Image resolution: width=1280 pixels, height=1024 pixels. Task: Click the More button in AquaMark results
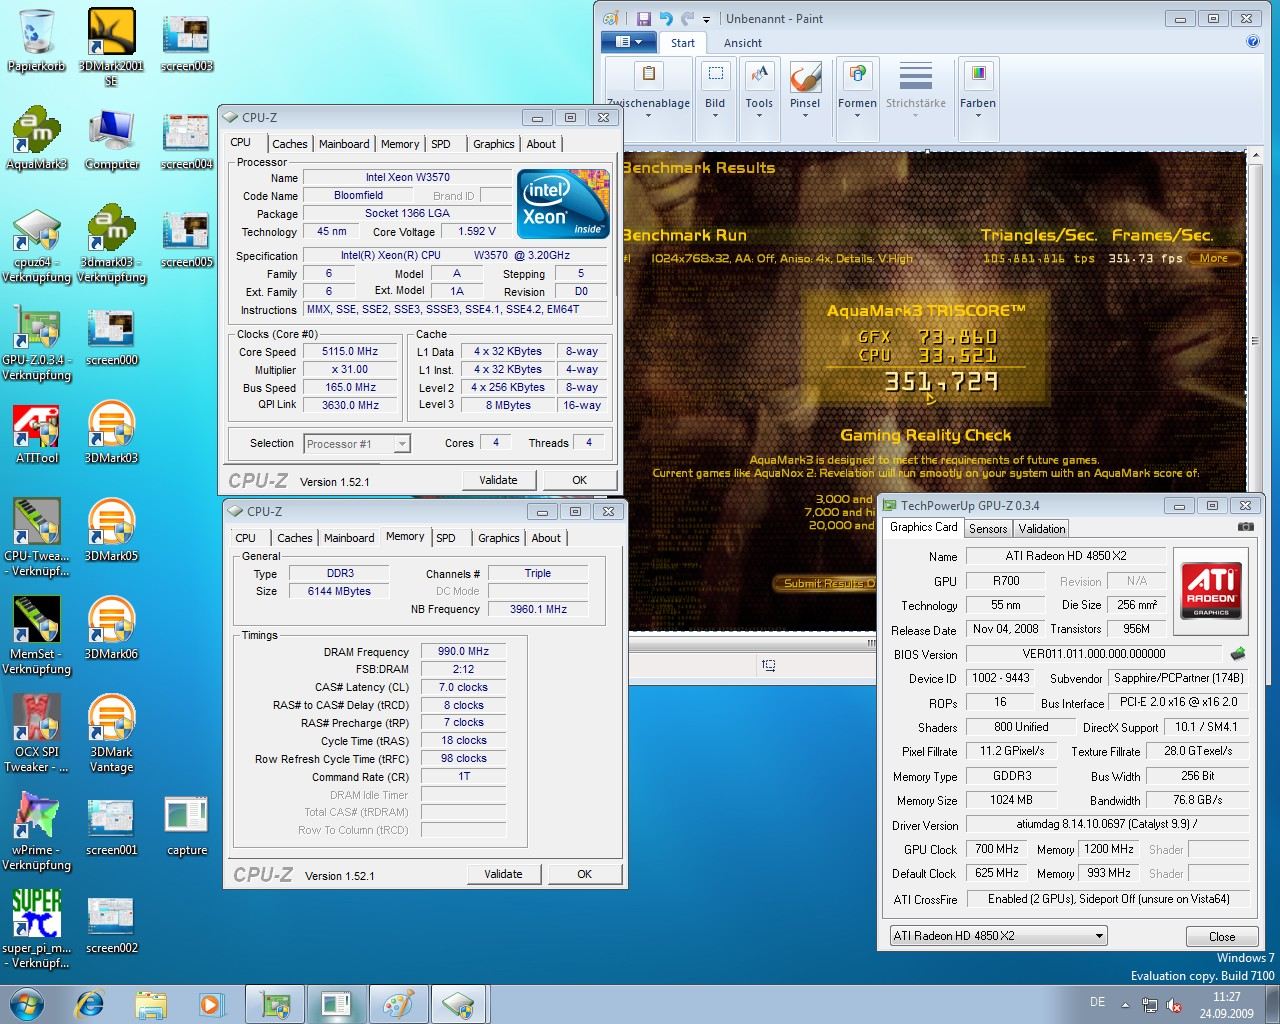point(1214,258)
